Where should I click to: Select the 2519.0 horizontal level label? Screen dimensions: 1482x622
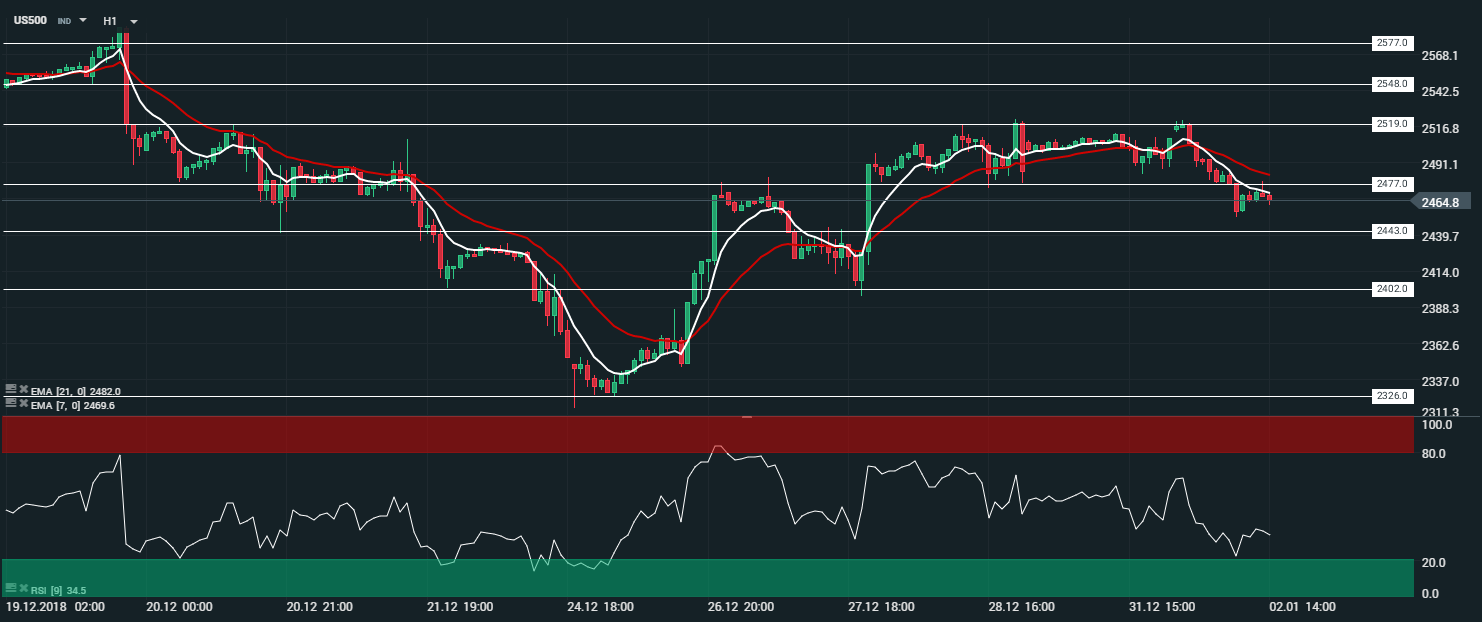pos(1391,124)
